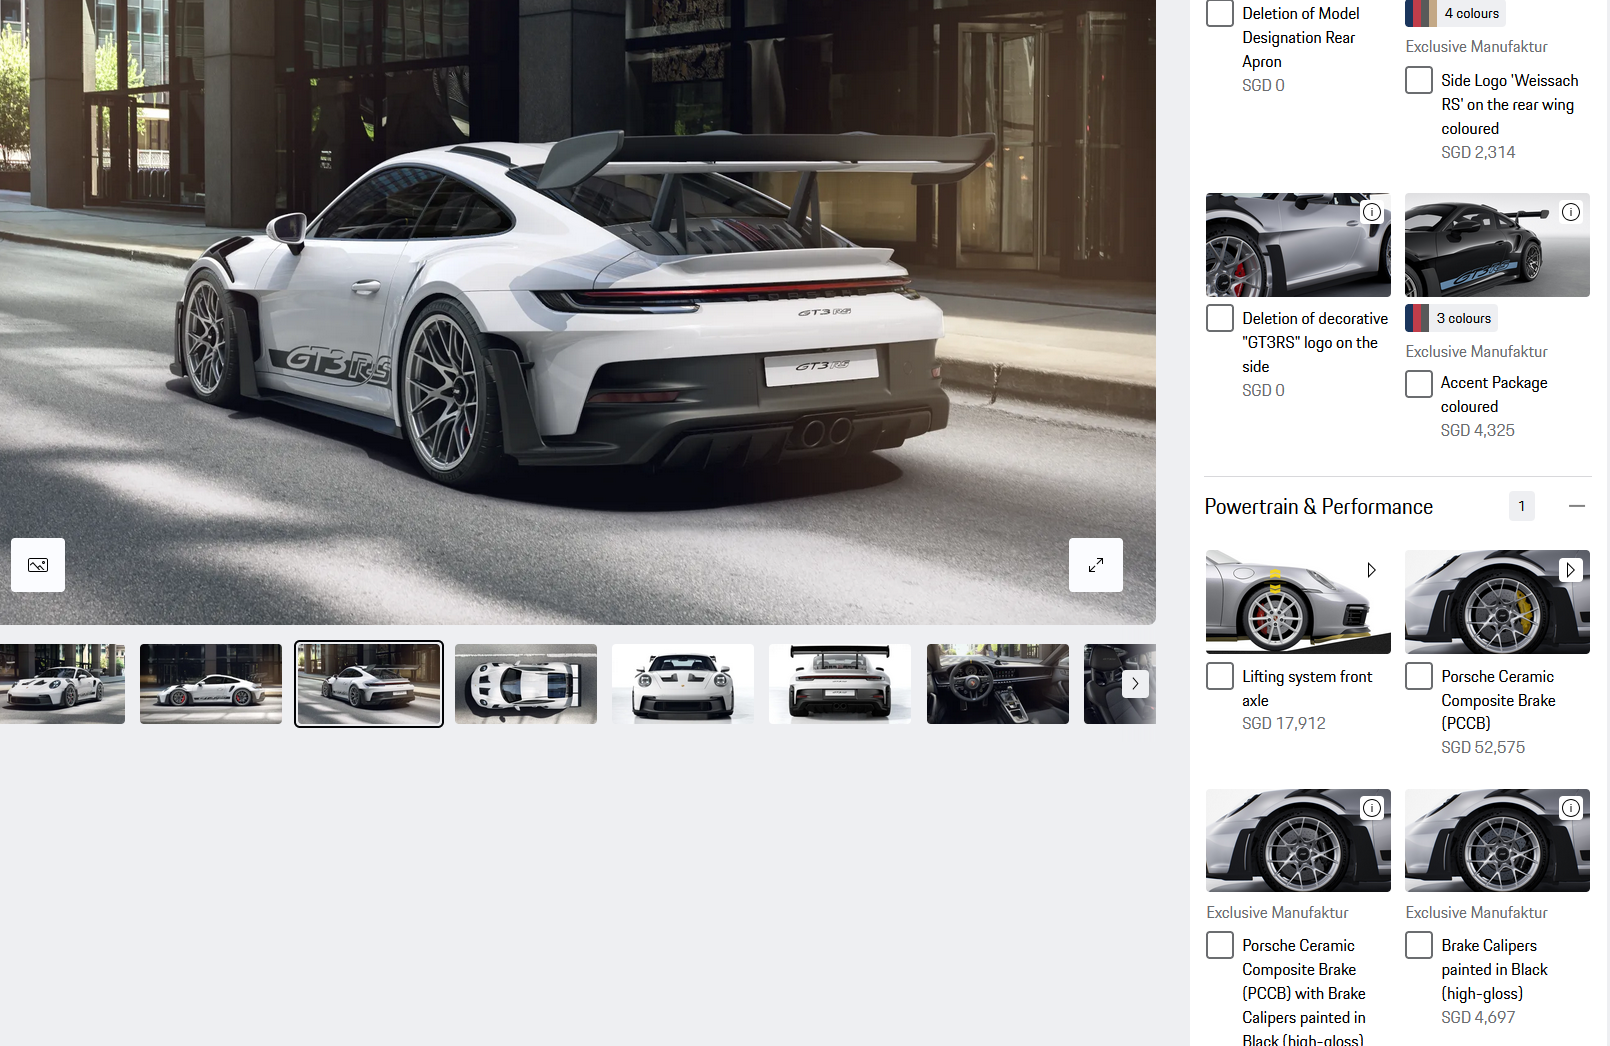
Task: Switch the background scene using the image icon
Action: point(38,565)
